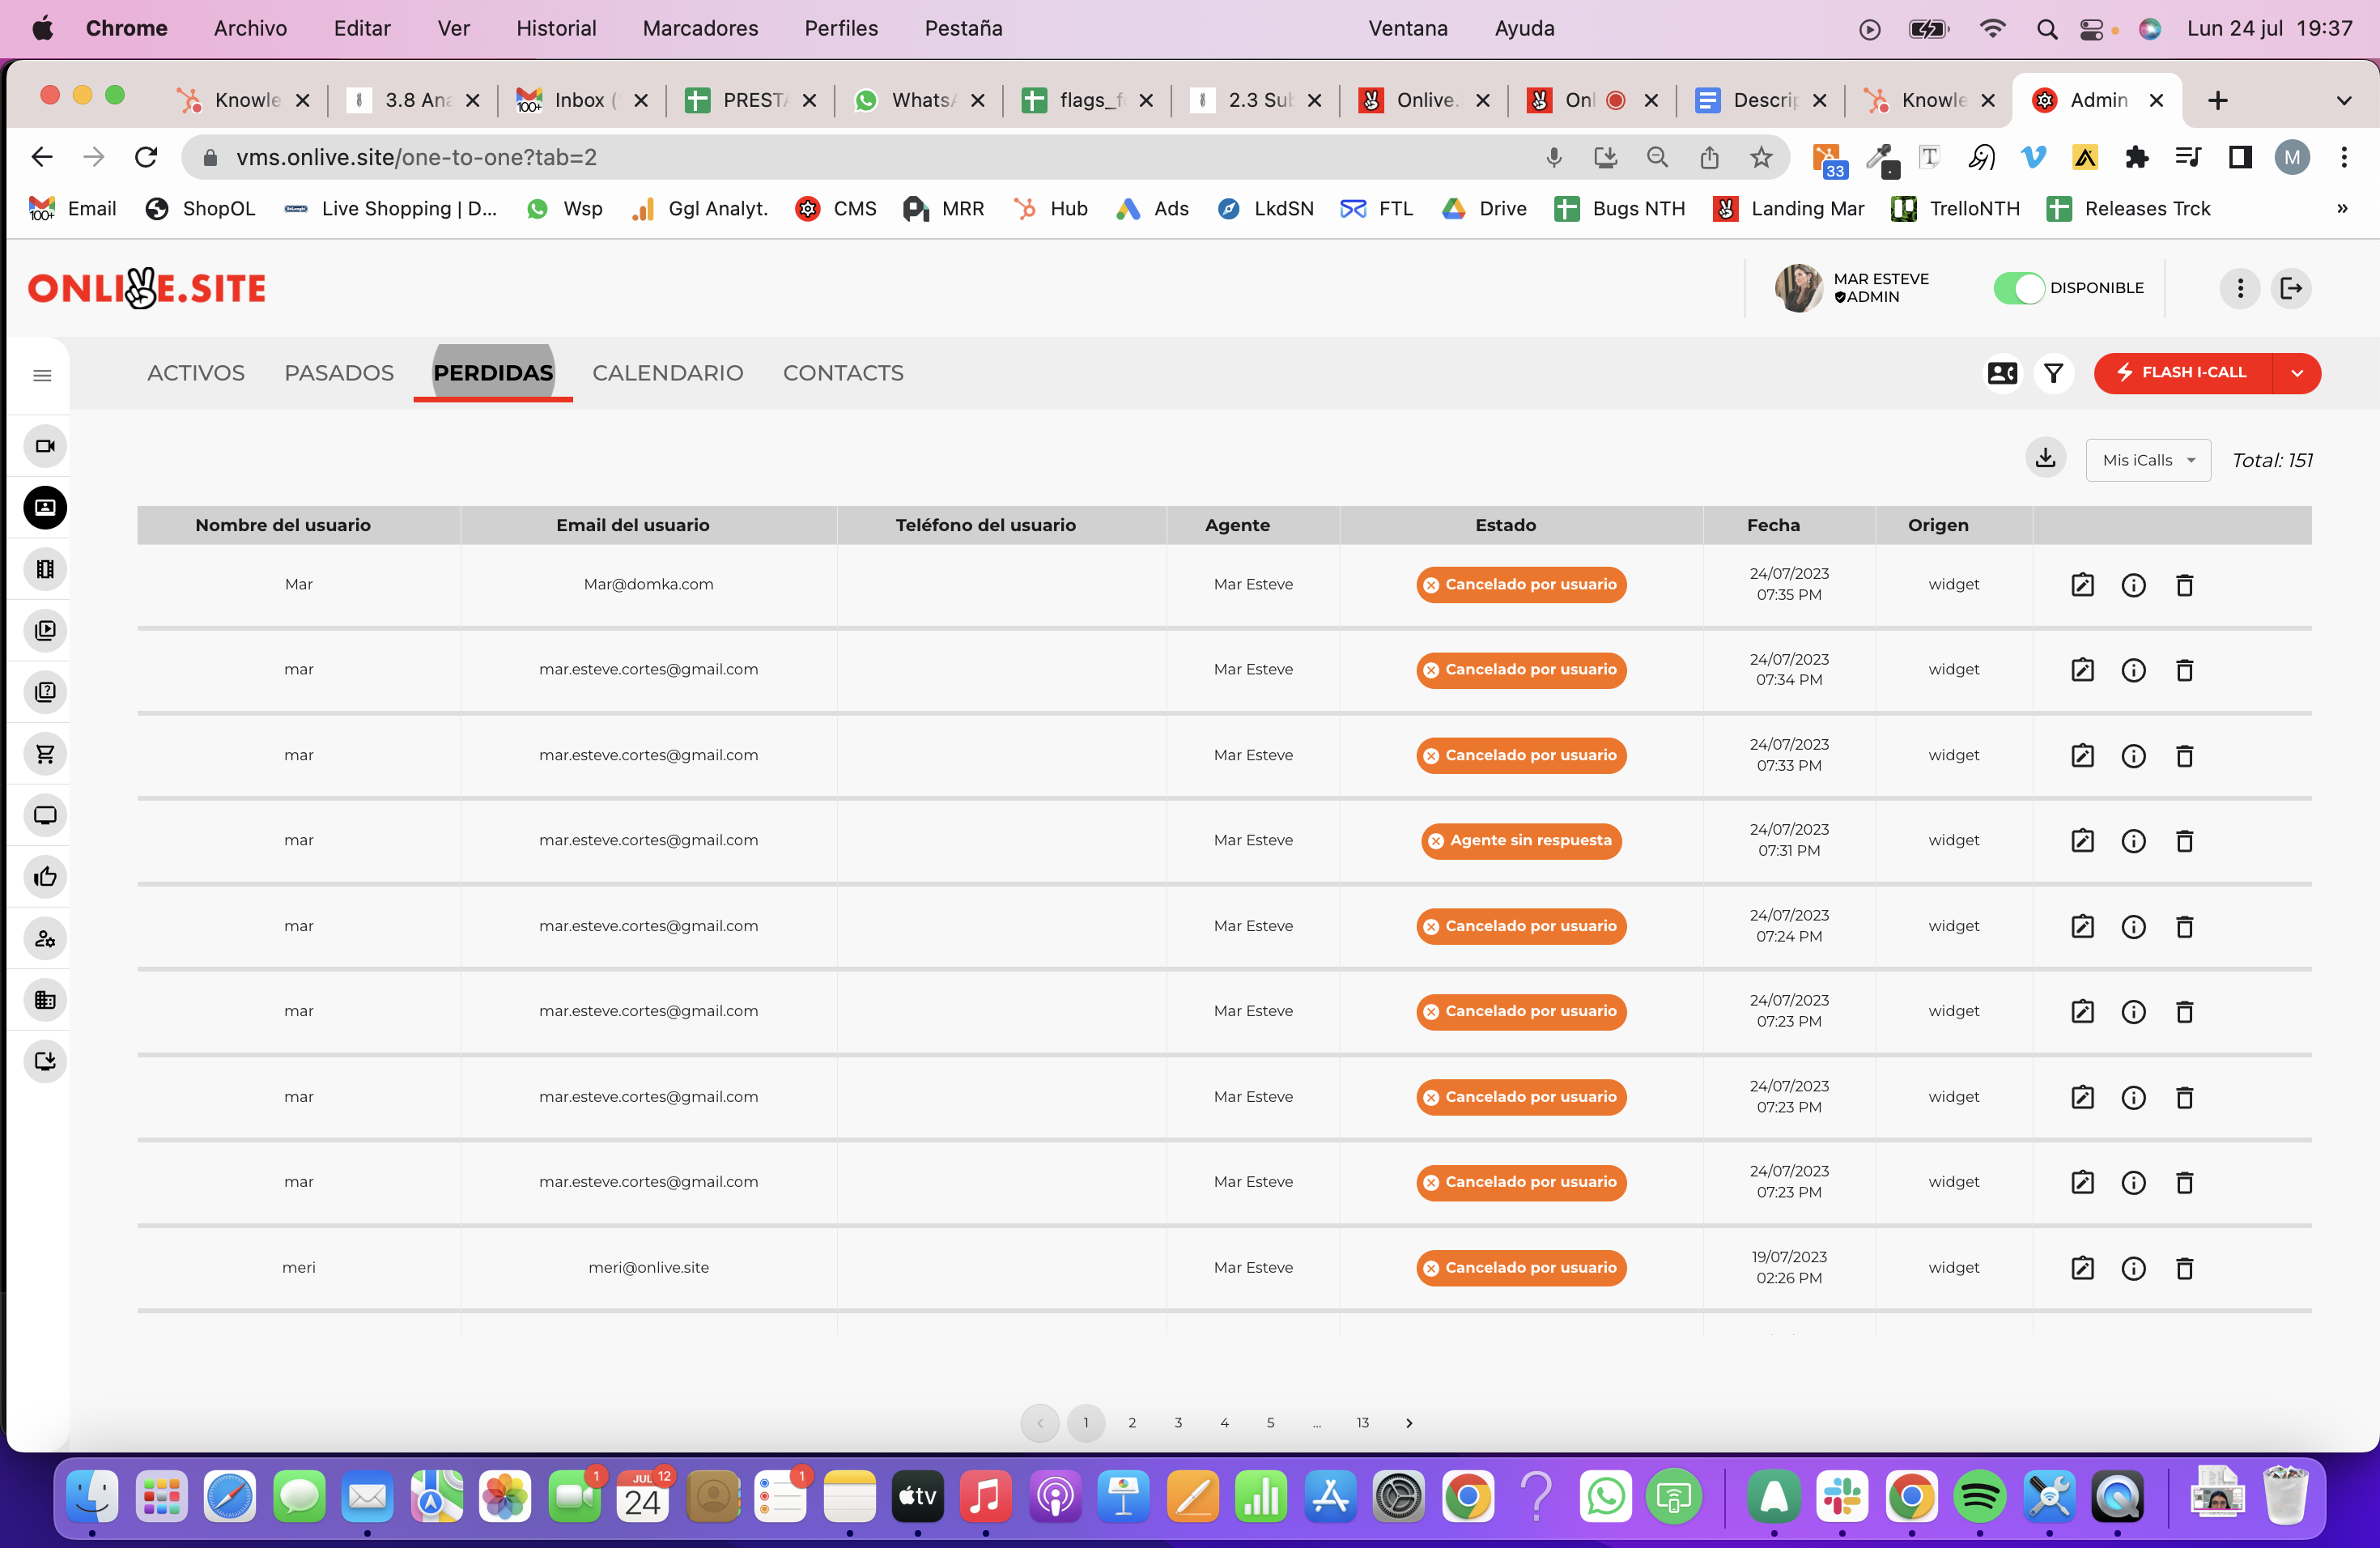Click the next page arrow in pagination
2380x1548 pixels.
click(x=1409, y=1422)
